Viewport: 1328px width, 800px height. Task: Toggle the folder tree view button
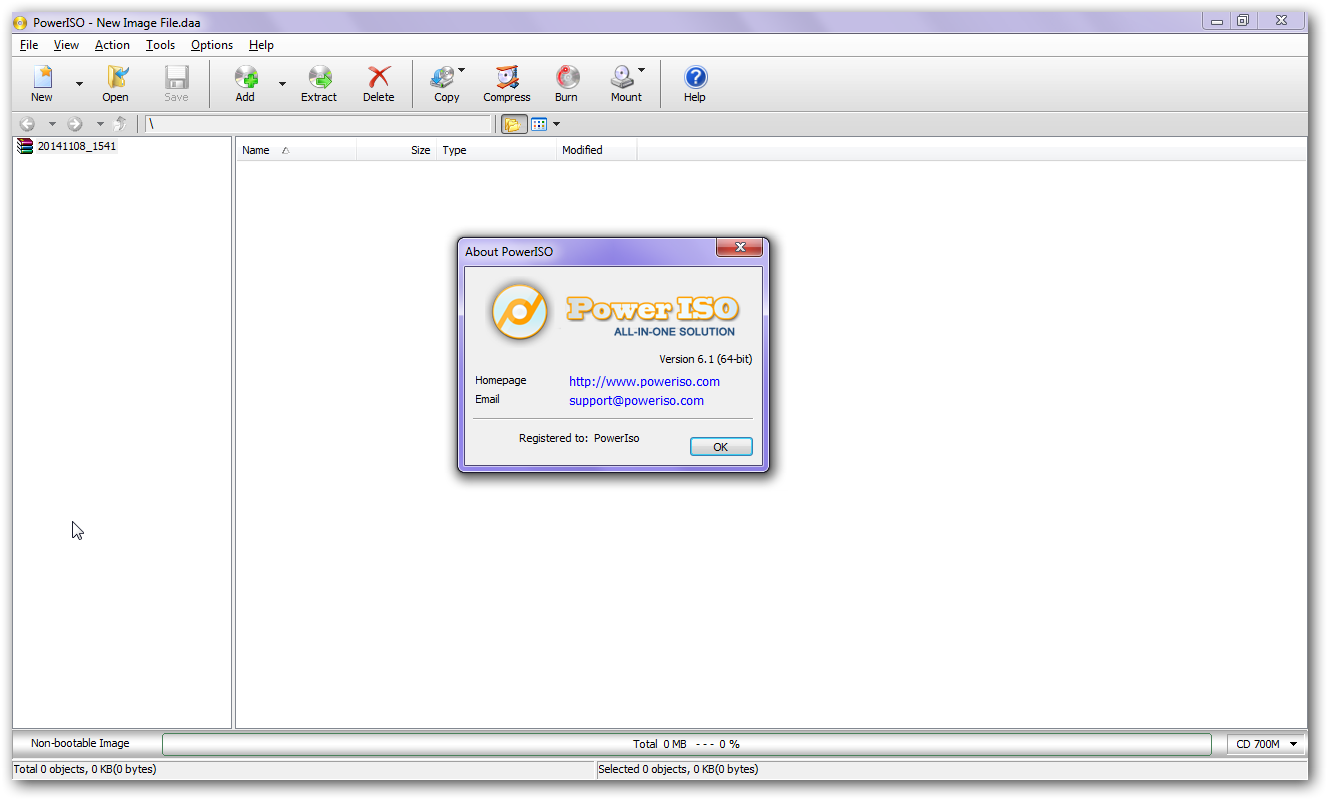tap(514, 124)
